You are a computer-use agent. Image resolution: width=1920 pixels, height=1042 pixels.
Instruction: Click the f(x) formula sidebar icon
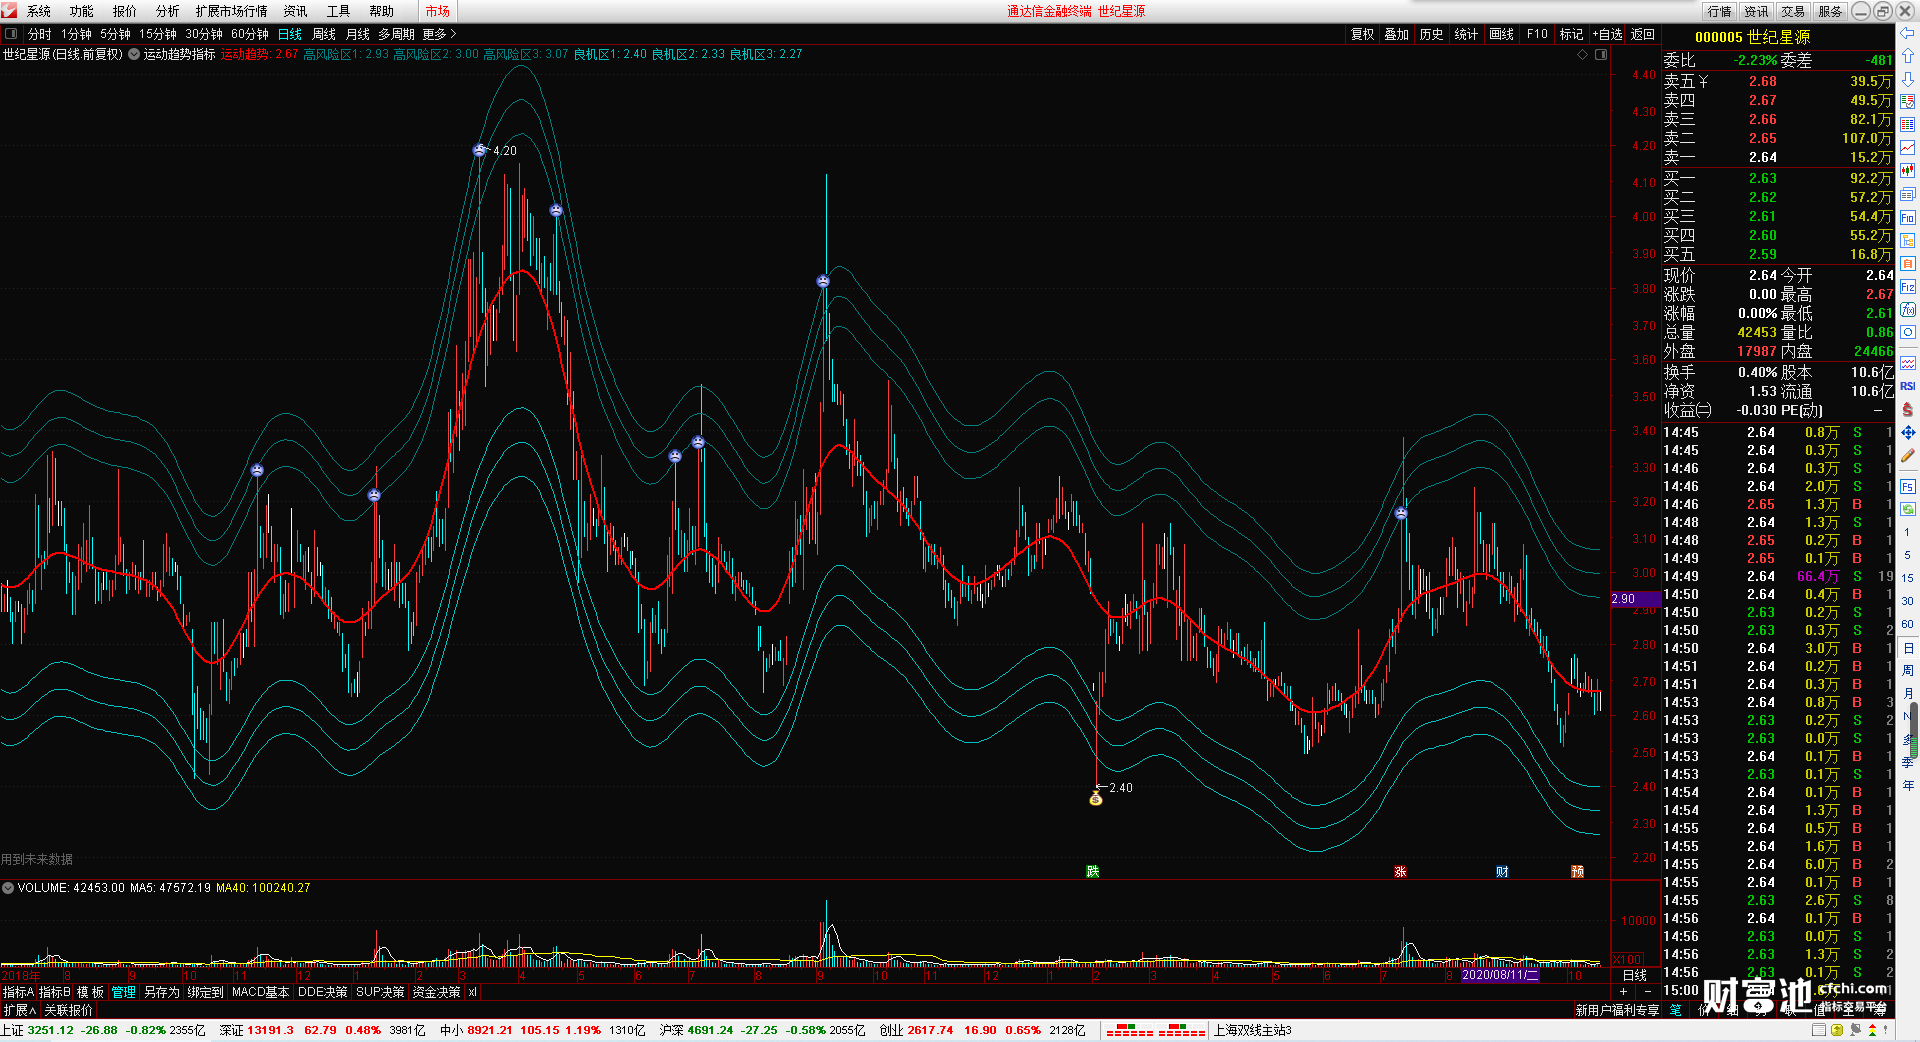(1908, 309)
